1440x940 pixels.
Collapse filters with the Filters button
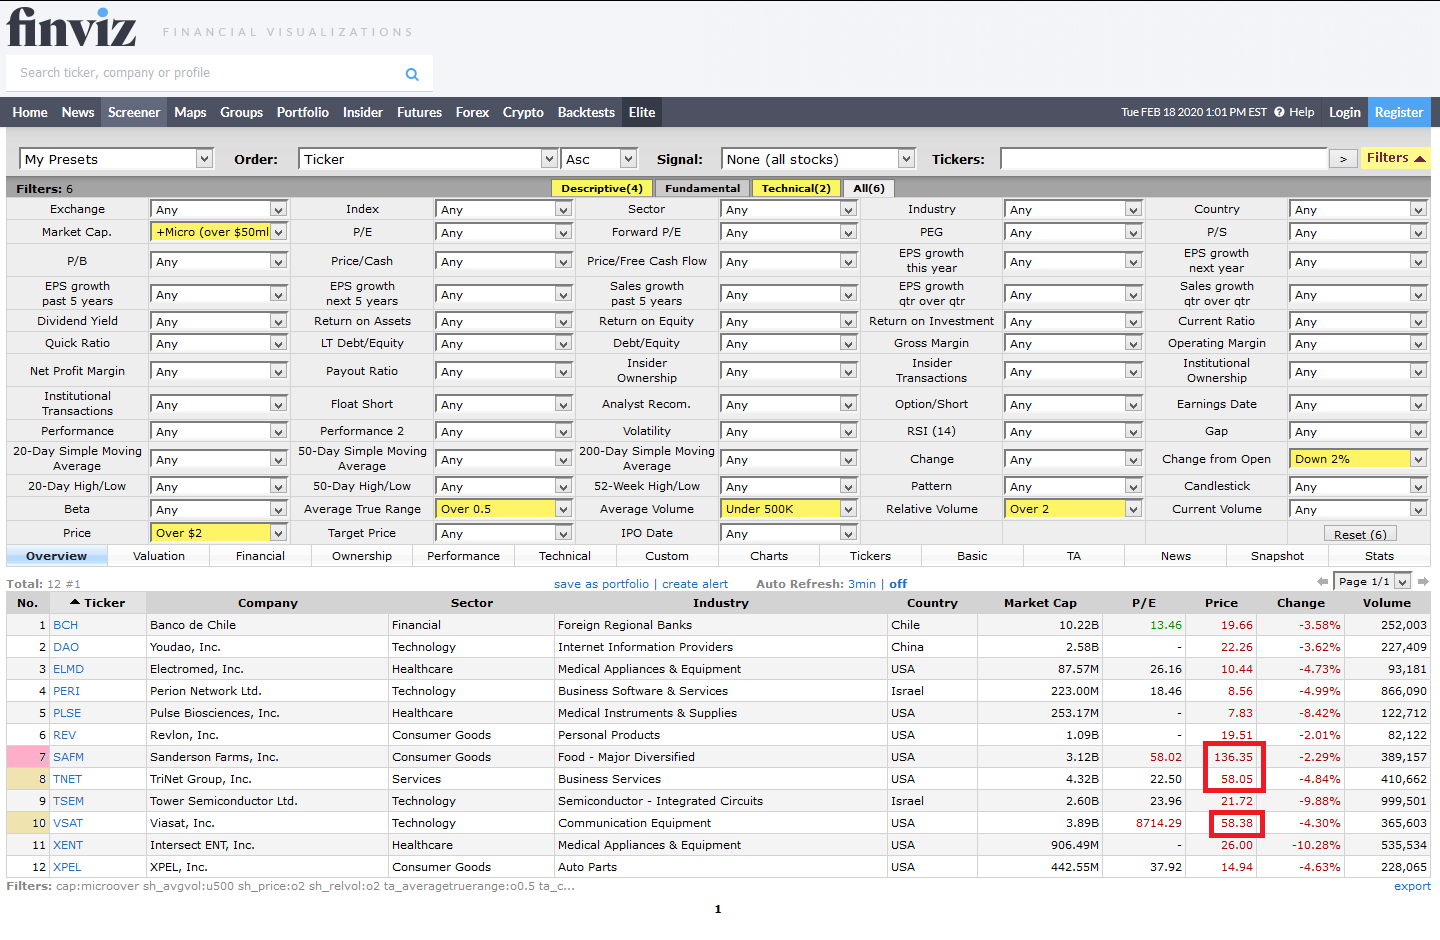1395,158
